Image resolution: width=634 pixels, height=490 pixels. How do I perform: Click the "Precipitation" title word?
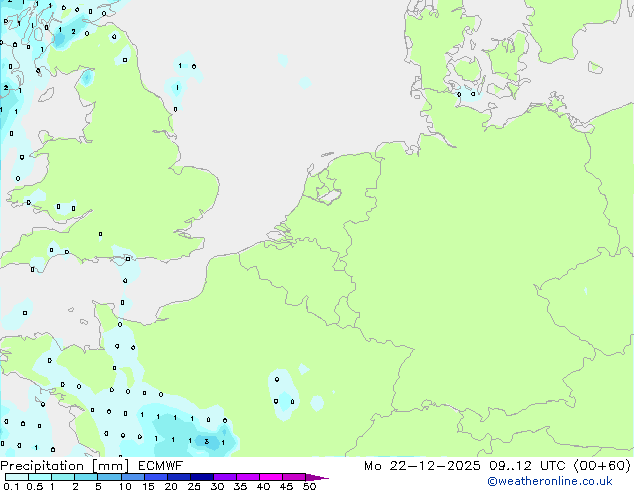point(42,466)
